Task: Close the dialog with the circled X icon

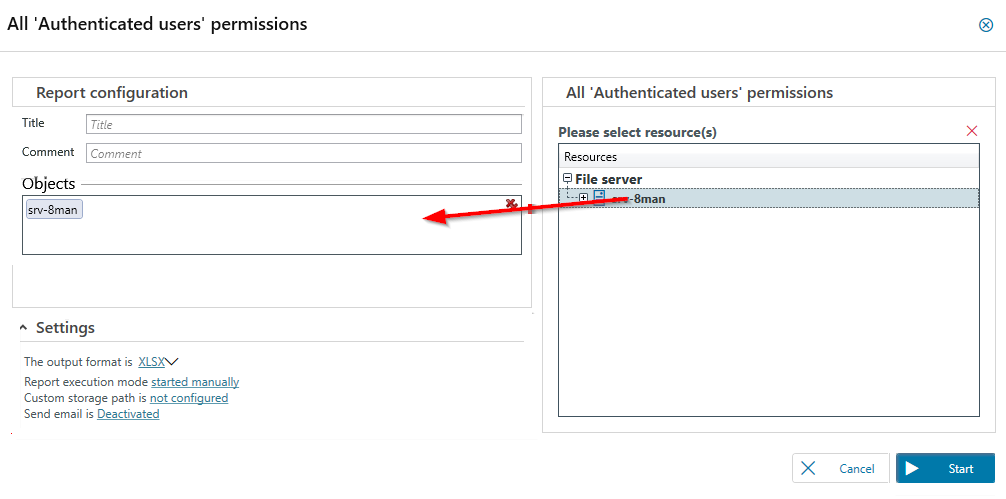Action: [x=985, y=25]
